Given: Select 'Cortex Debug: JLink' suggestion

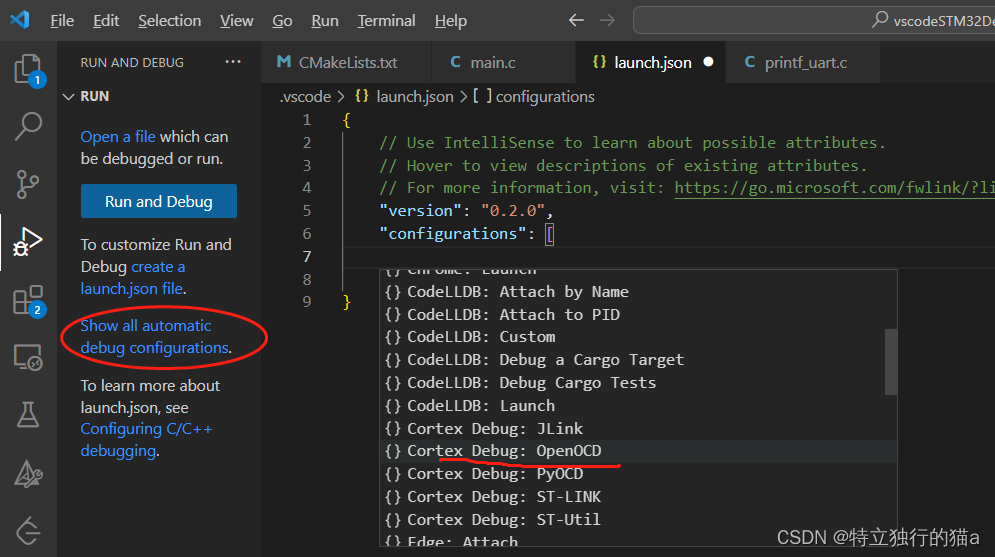Looking at the screenshot, I should click(x=638, y=428).
